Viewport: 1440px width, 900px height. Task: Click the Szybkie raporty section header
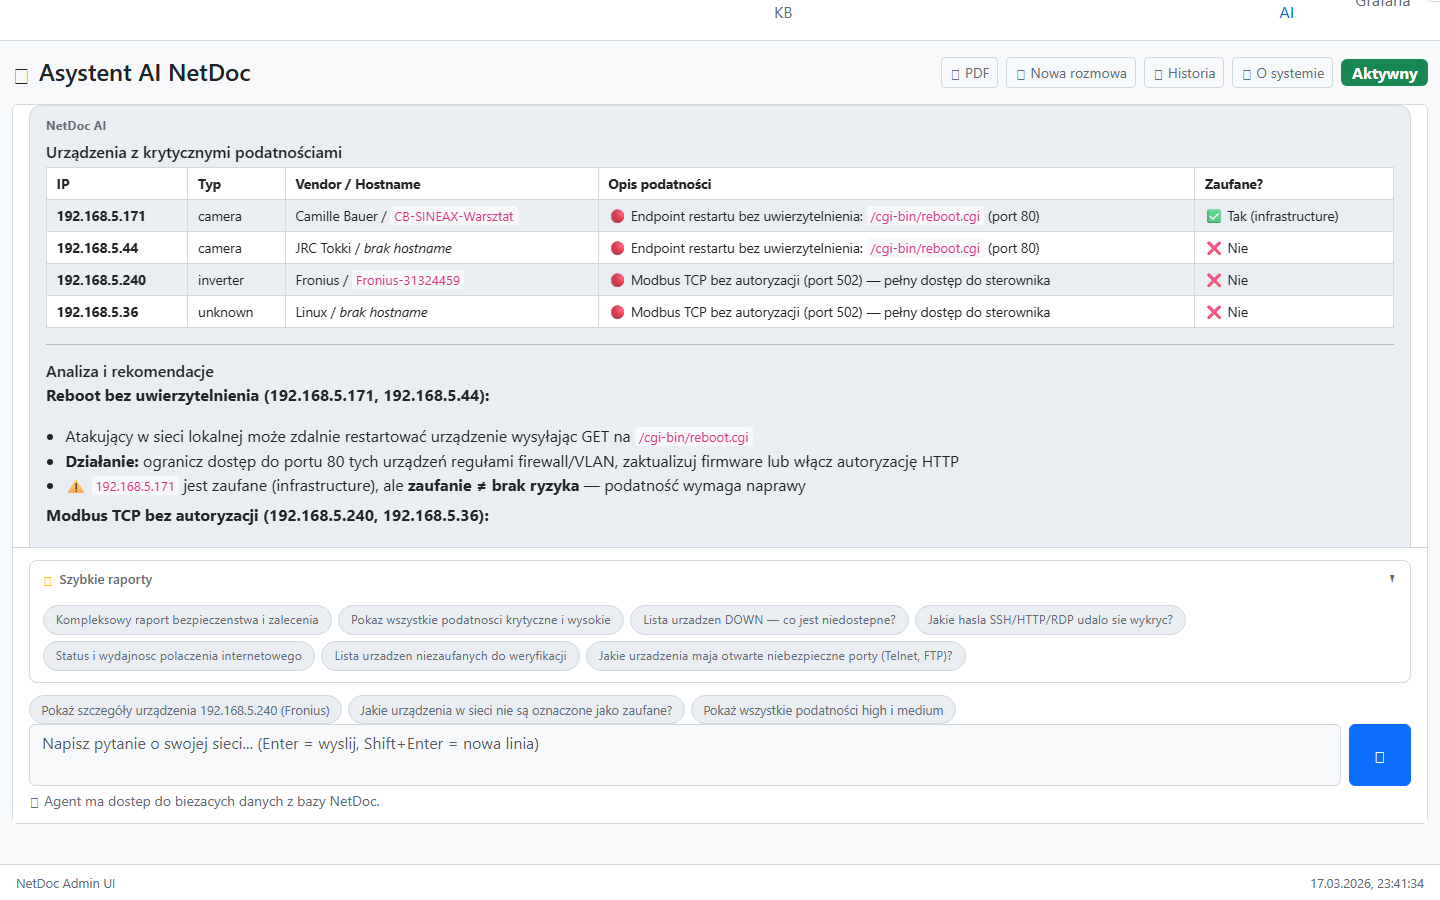pyautogui.click(x=105, y=580)
